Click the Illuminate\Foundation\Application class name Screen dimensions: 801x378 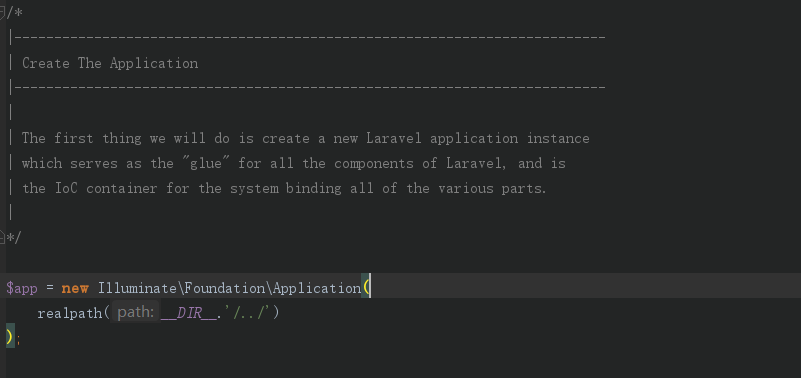(x=229, y=288)
